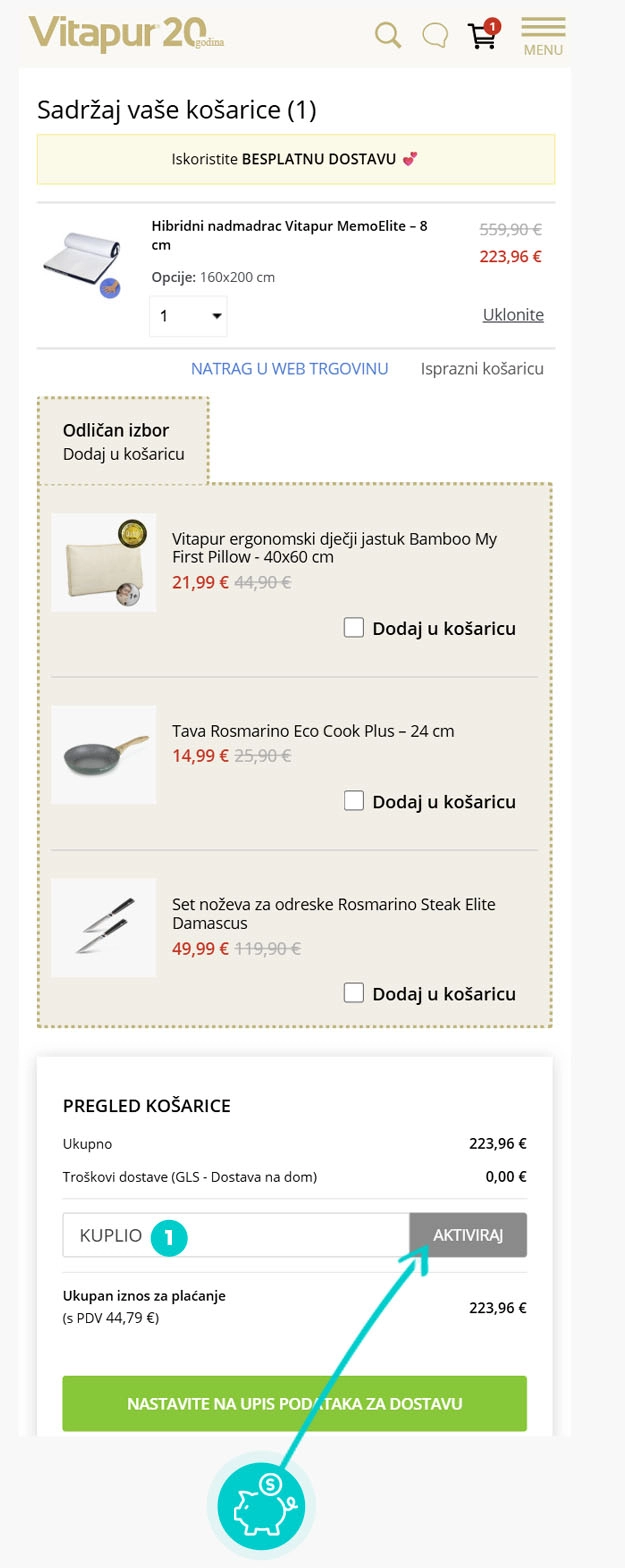
Task: Click Natrag u web trgovinu link
Action: click(289, 369)
